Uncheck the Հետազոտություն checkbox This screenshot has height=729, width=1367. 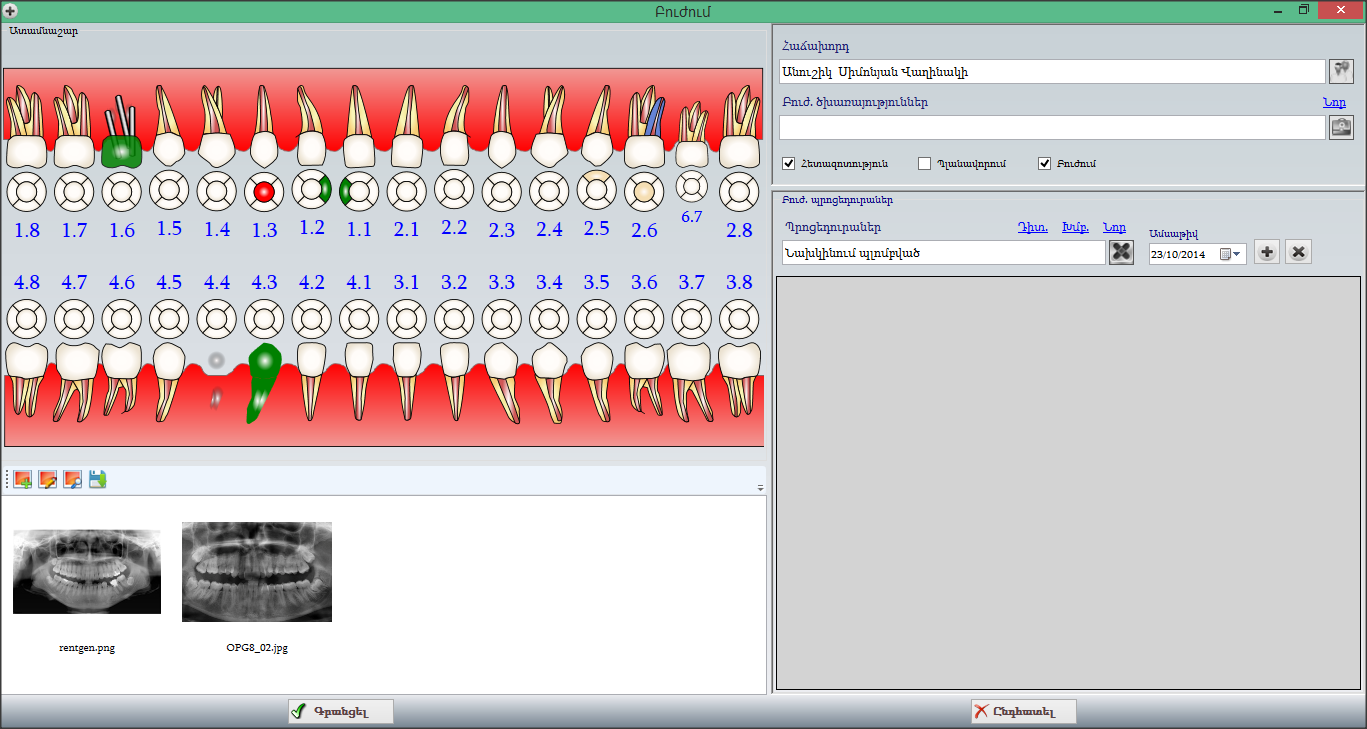[788, 163]
